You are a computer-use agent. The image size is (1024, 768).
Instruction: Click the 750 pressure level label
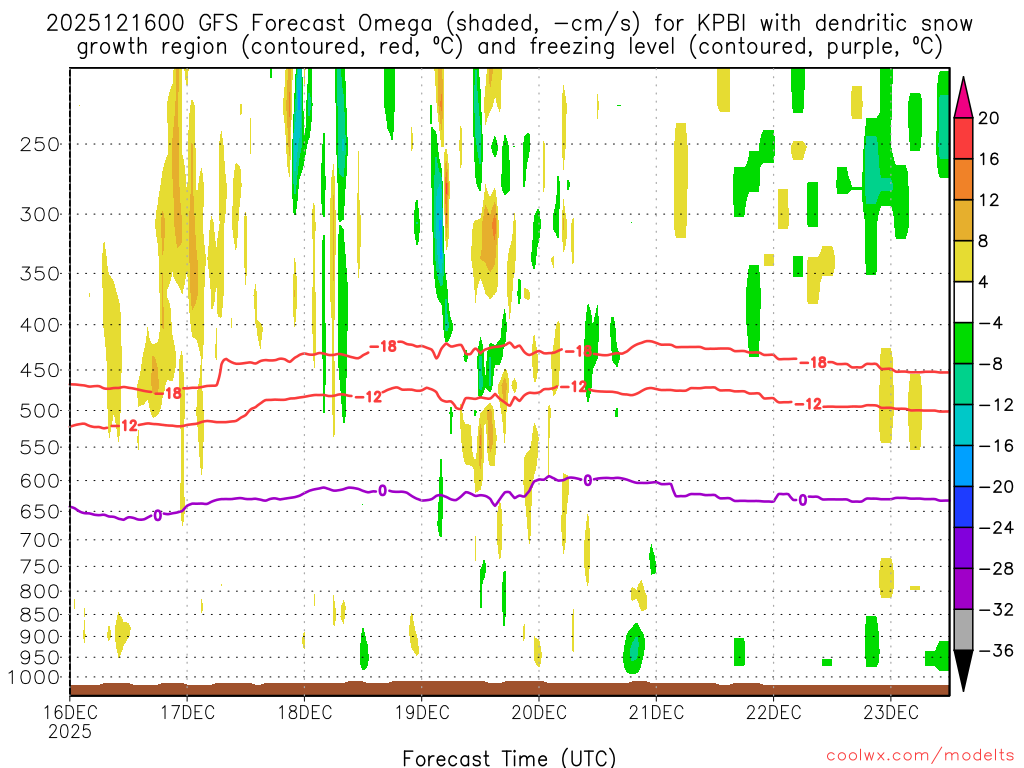[40, 567]
